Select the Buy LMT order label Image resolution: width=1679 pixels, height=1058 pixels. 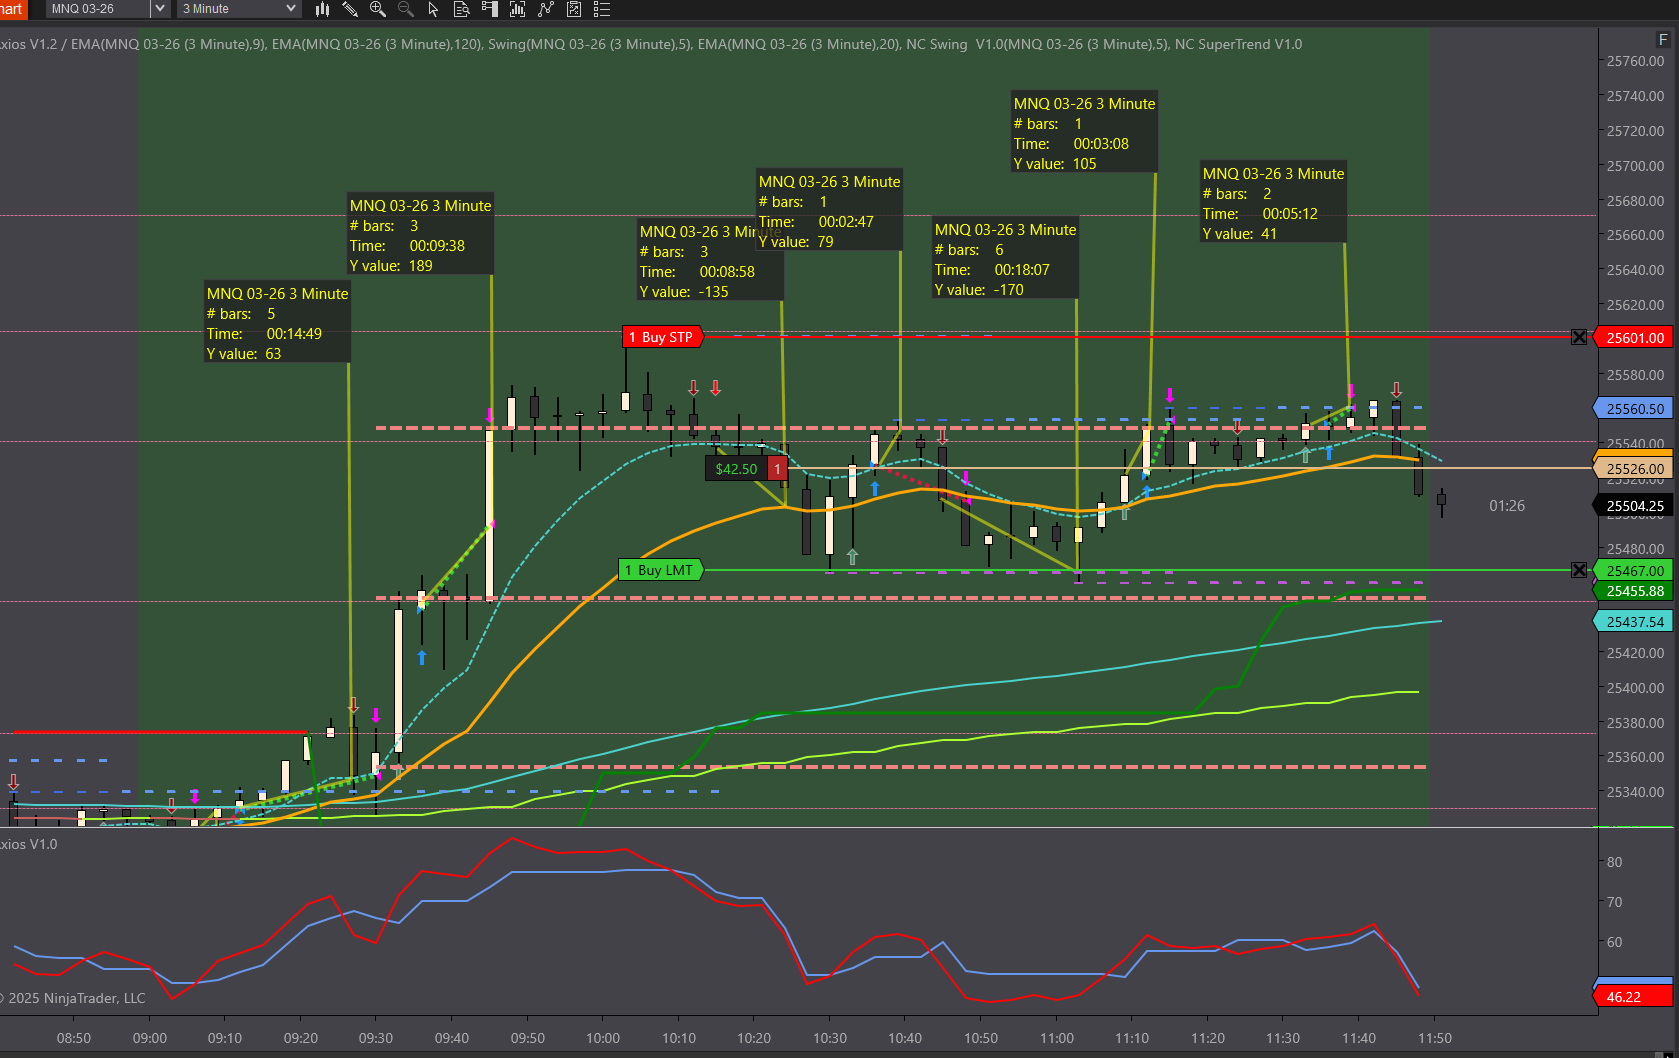[662, 570]
